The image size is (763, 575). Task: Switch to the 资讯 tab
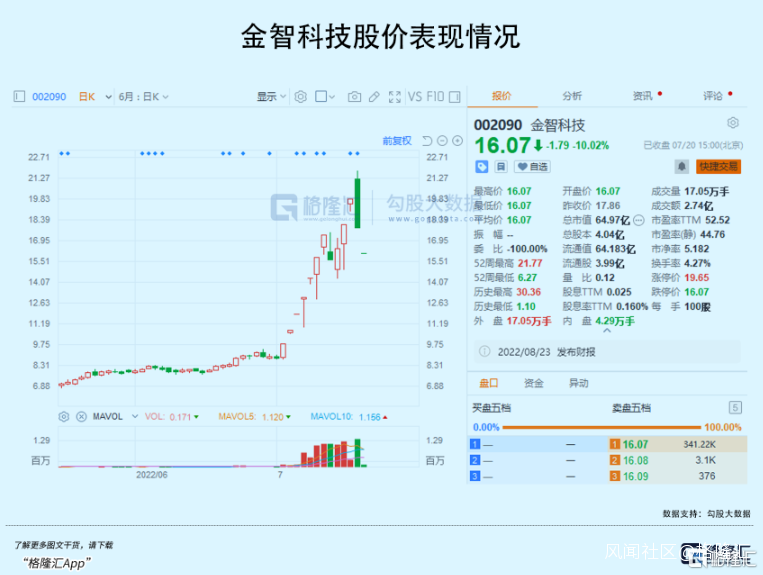[642, 96]
